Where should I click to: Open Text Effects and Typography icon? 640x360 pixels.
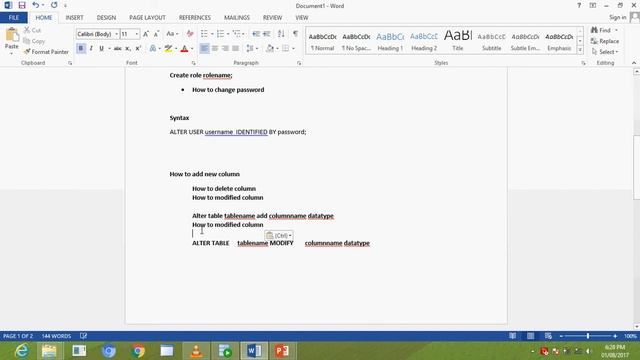point(153,49)
